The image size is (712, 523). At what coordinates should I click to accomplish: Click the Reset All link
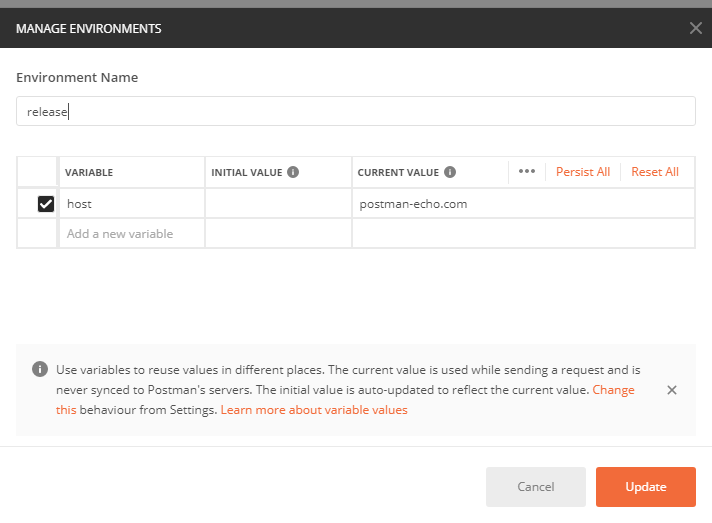tap(655, 172)
